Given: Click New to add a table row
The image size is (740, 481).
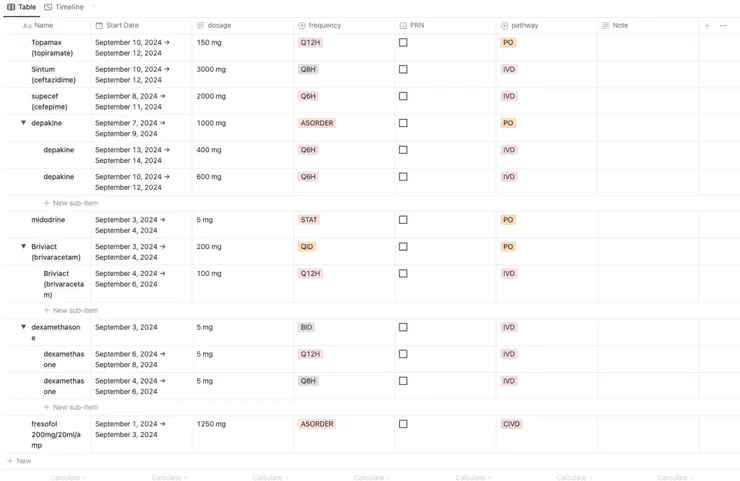Looking at the screenshot, I should click(19, 461).
